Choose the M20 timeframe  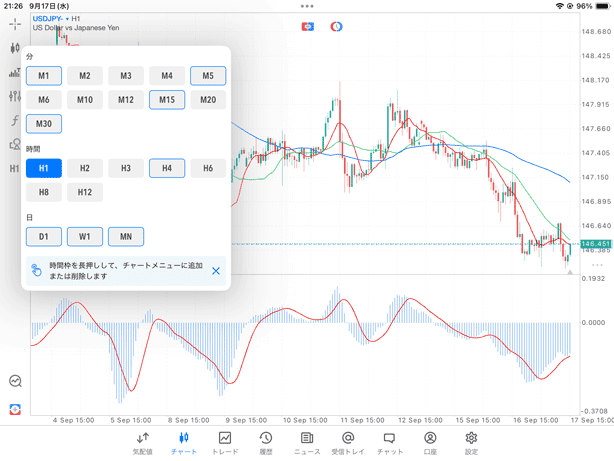208,100
